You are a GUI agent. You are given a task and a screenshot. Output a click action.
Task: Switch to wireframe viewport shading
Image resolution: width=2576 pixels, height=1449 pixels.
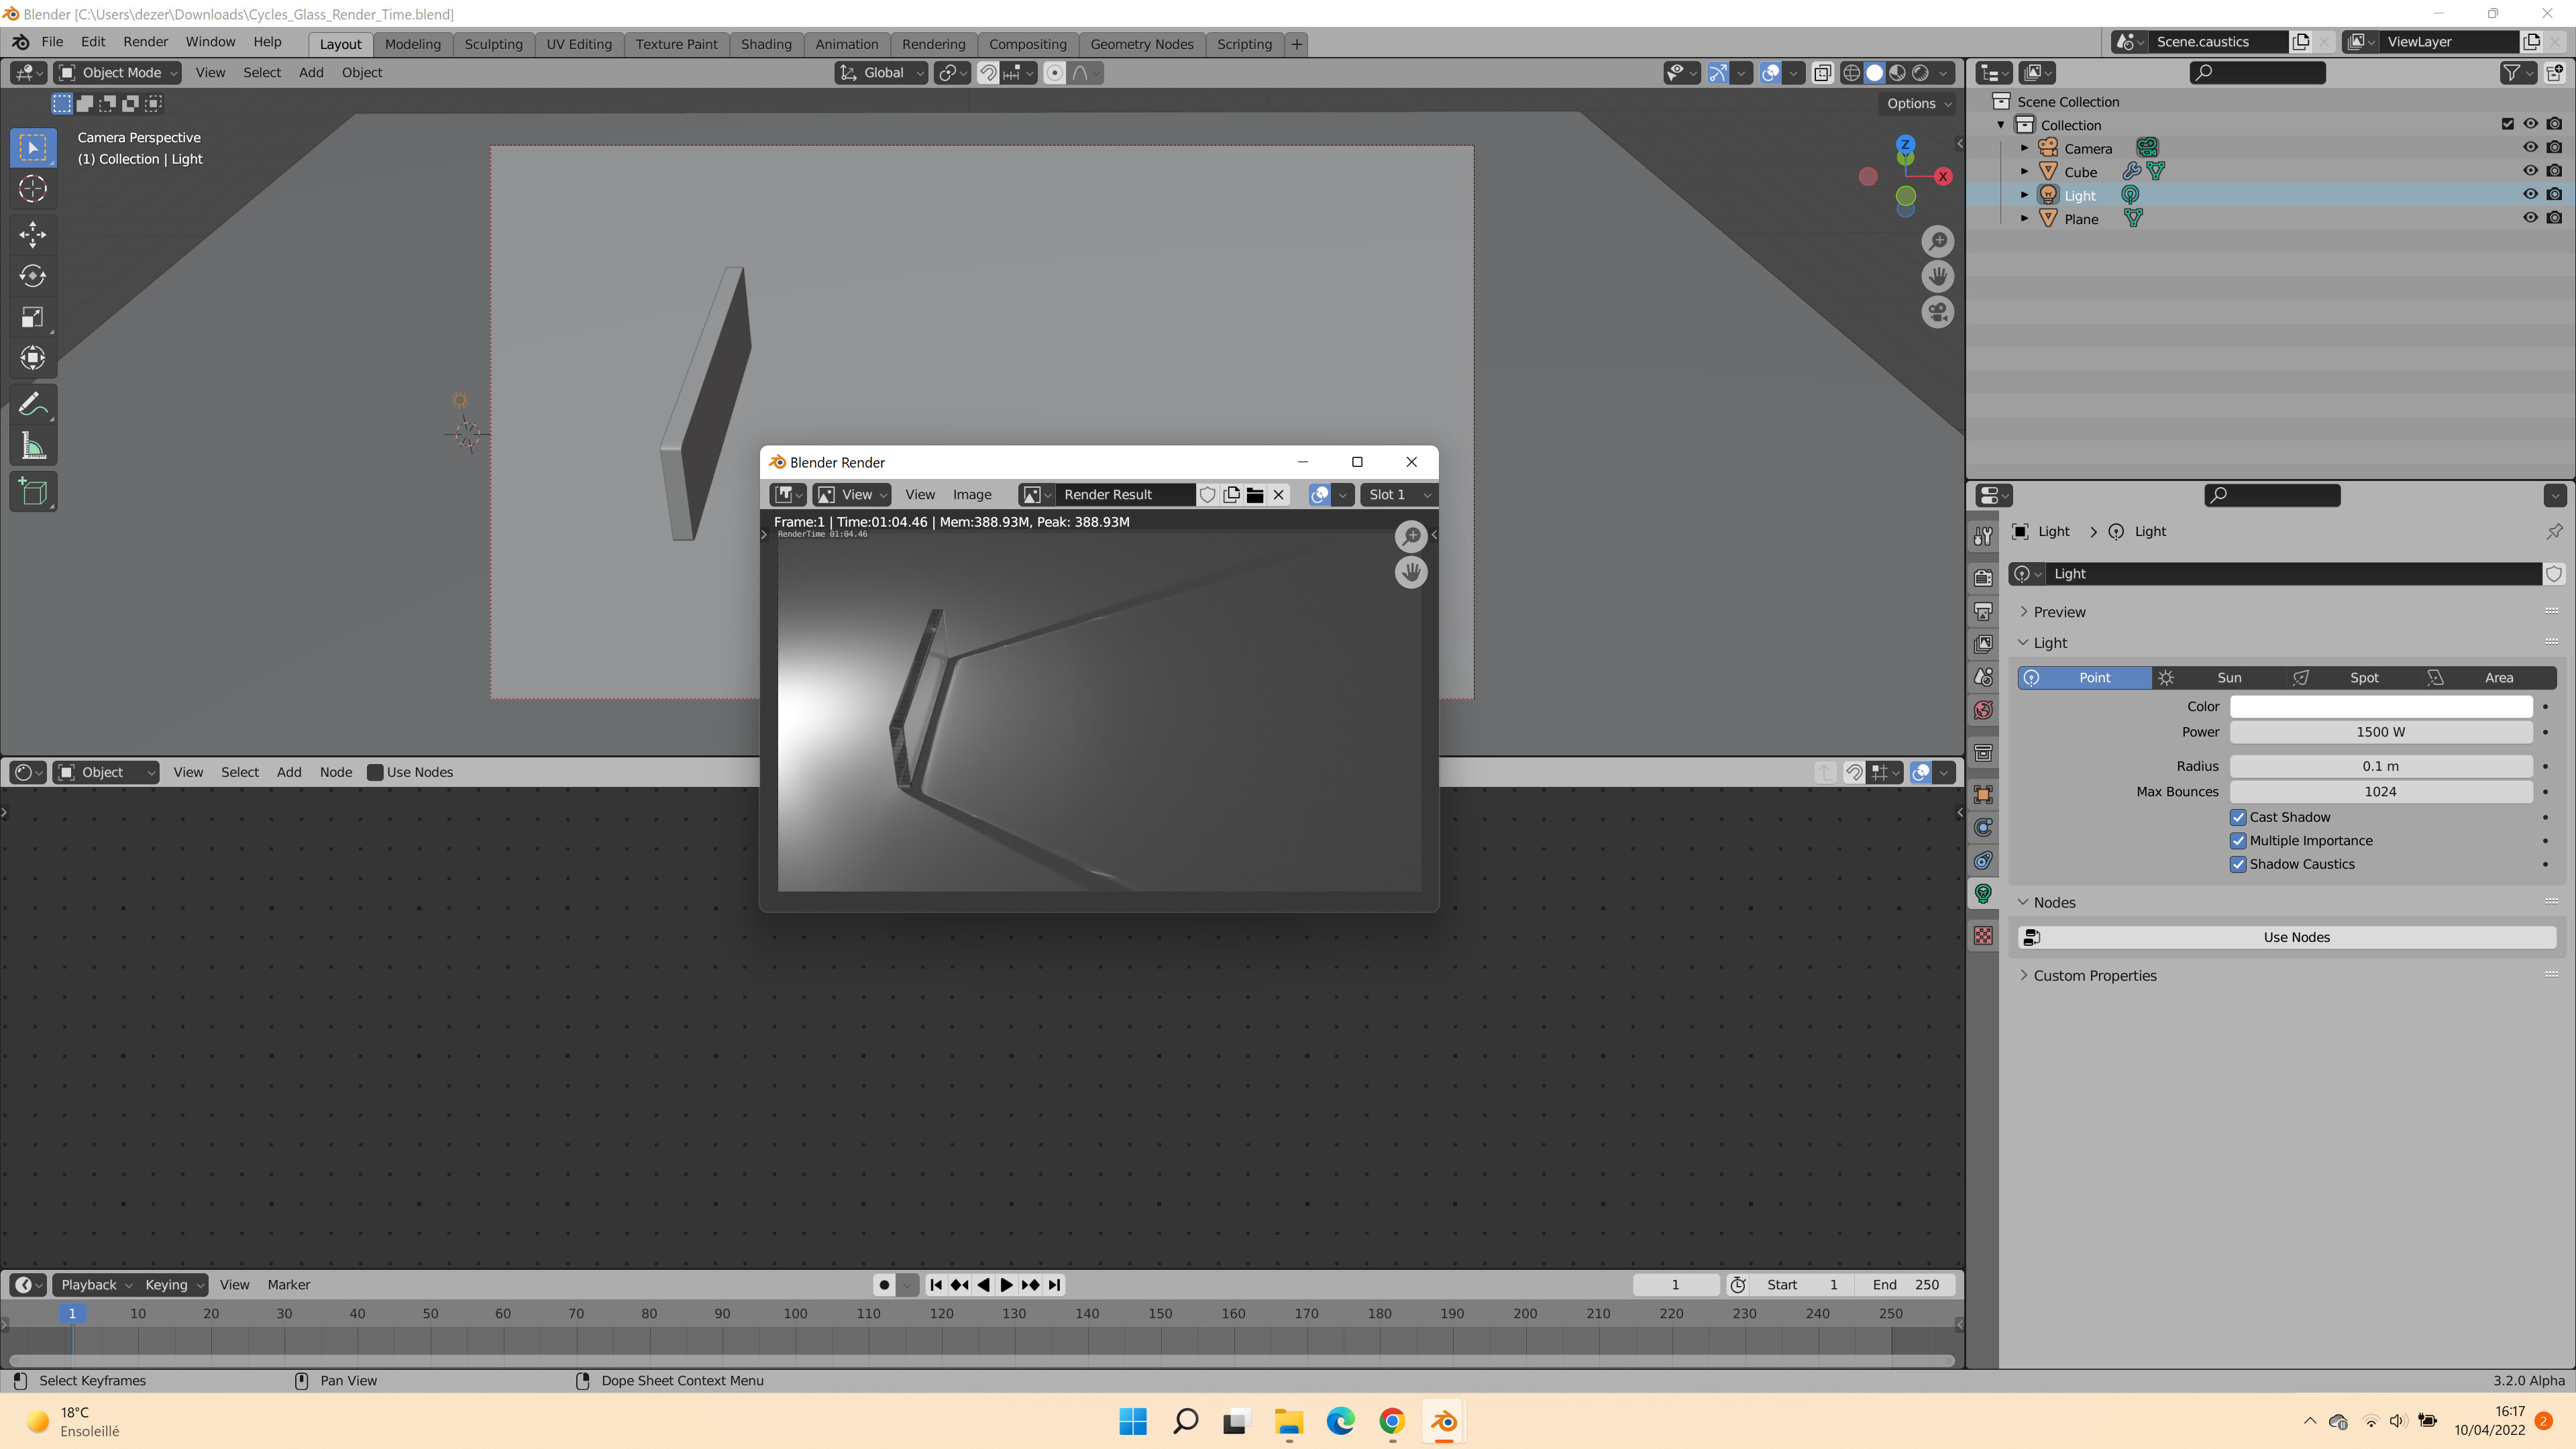[x=1851, y=72]
